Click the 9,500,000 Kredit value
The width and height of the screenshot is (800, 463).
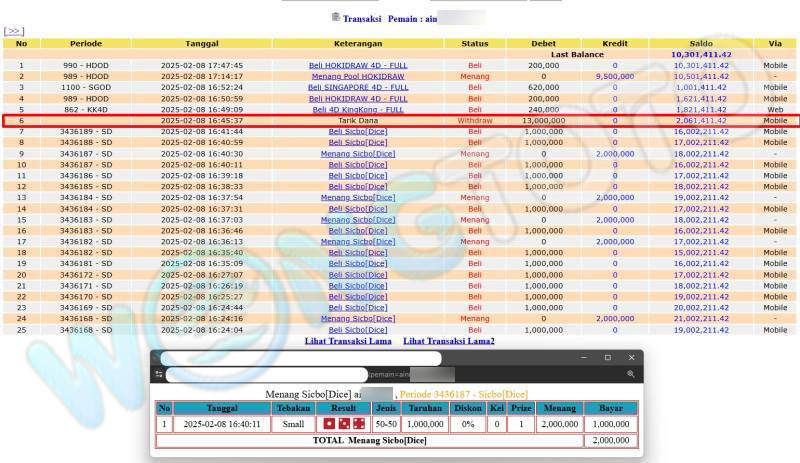pyautogui.click(x=615, y=76)
